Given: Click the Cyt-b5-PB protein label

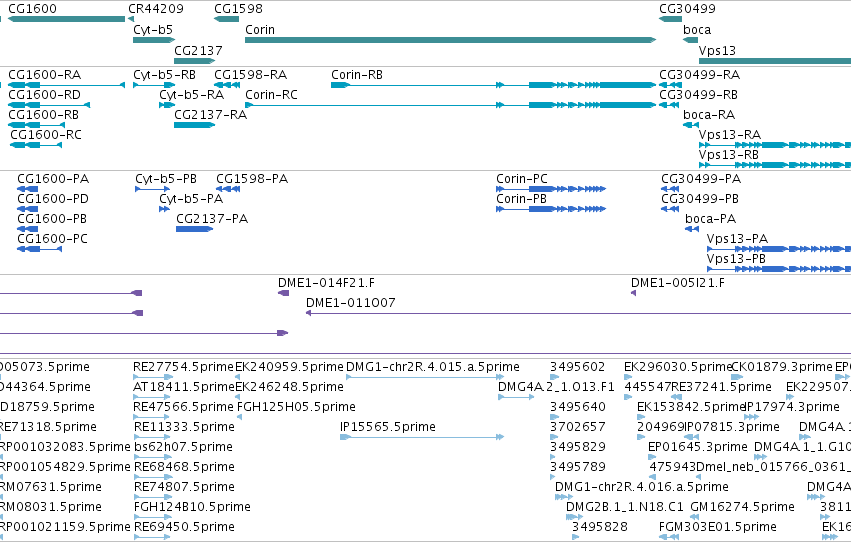Looking at the screenshot, I should (166, 179).
